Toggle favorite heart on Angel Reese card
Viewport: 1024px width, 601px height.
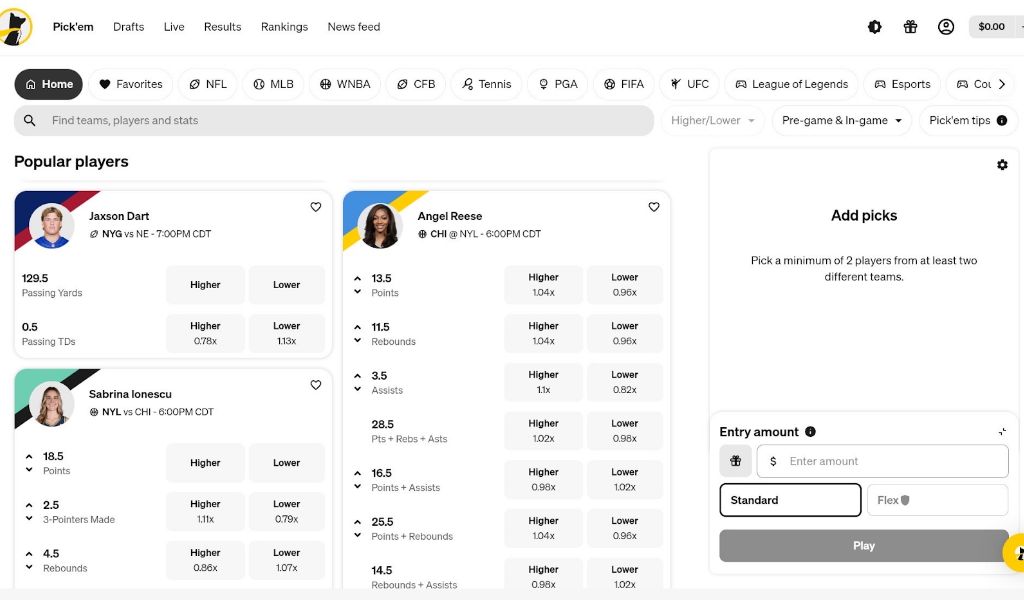pyautogui.click(x=654, y=207)
